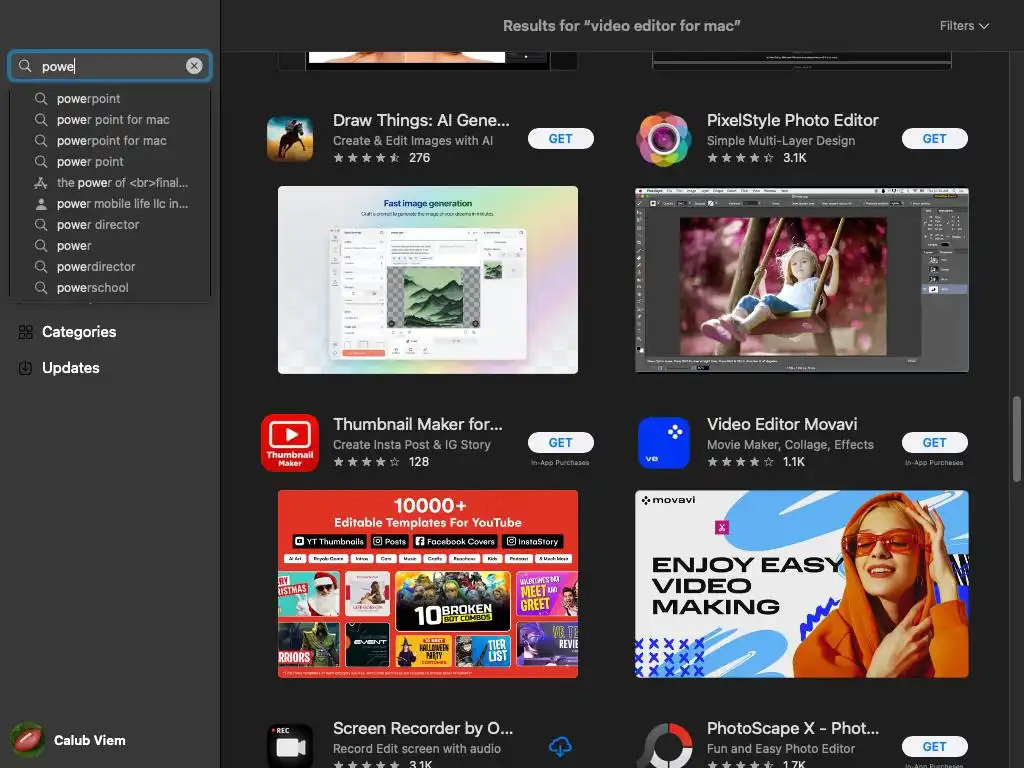The height and width of the screenshot is (768, 1024).
Task: Click the PixelStyle 3.1K rating
Action: [x=757, y=157]
